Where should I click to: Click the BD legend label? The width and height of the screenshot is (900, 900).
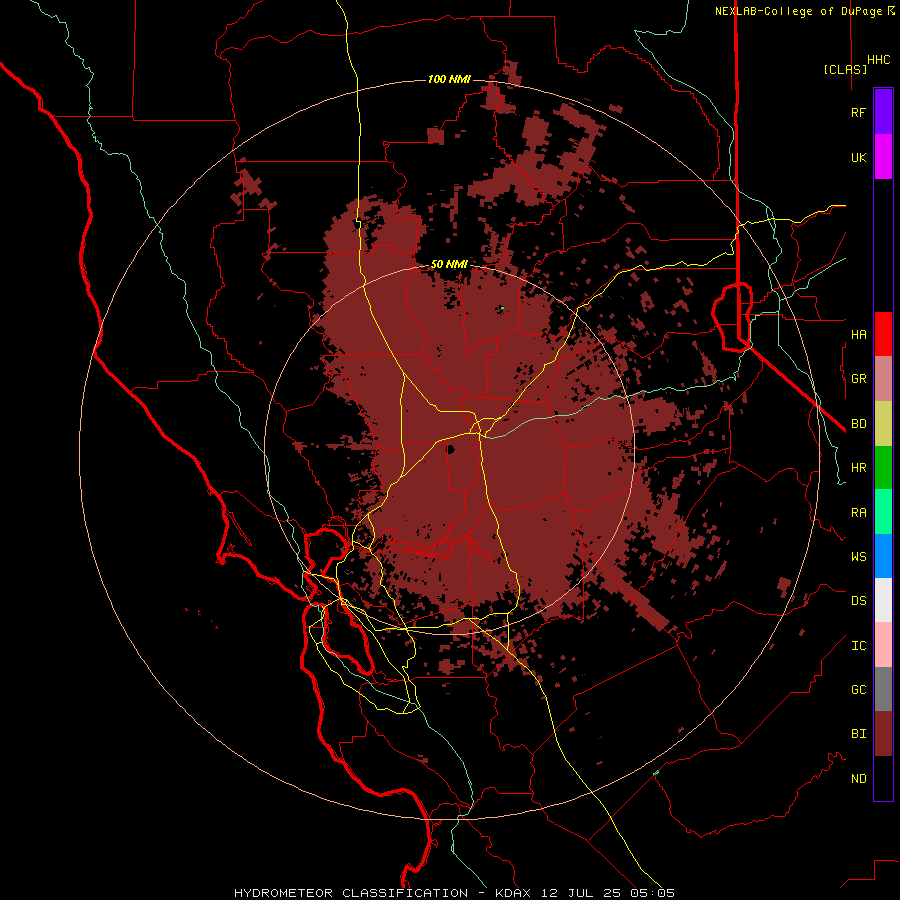858,424
